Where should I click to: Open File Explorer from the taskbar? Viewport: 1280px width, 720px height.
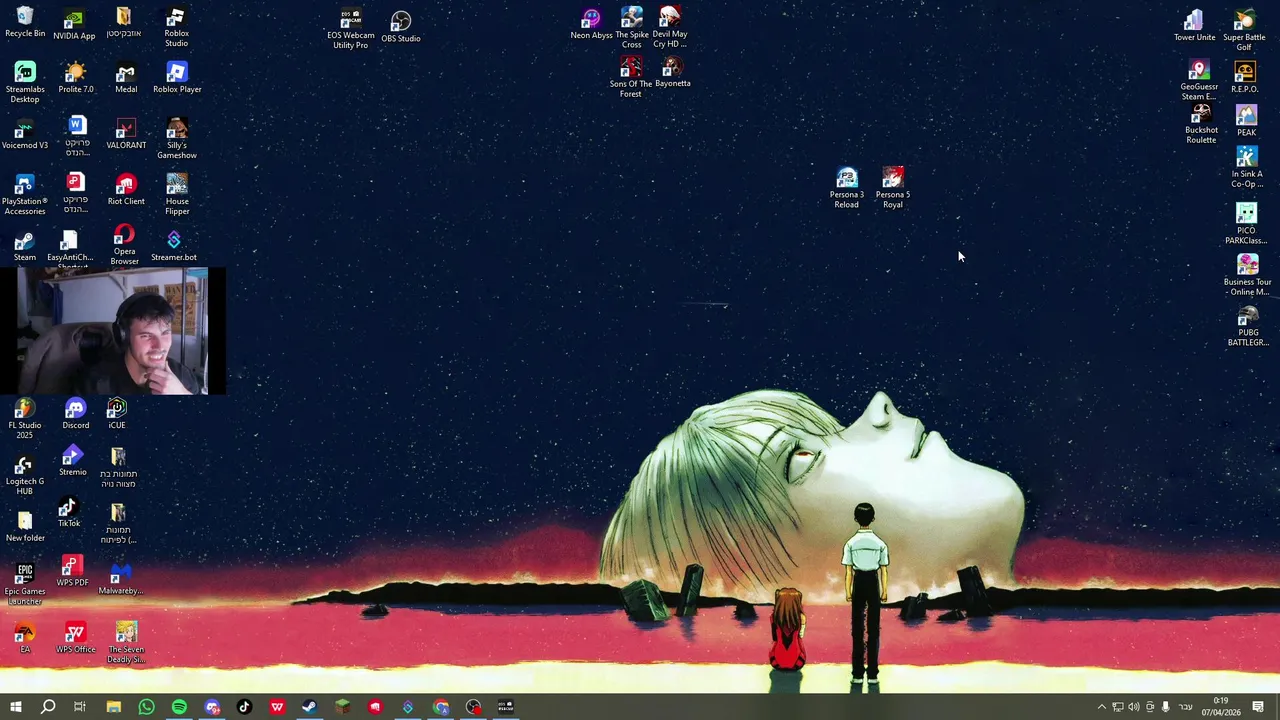click(114, 707)
